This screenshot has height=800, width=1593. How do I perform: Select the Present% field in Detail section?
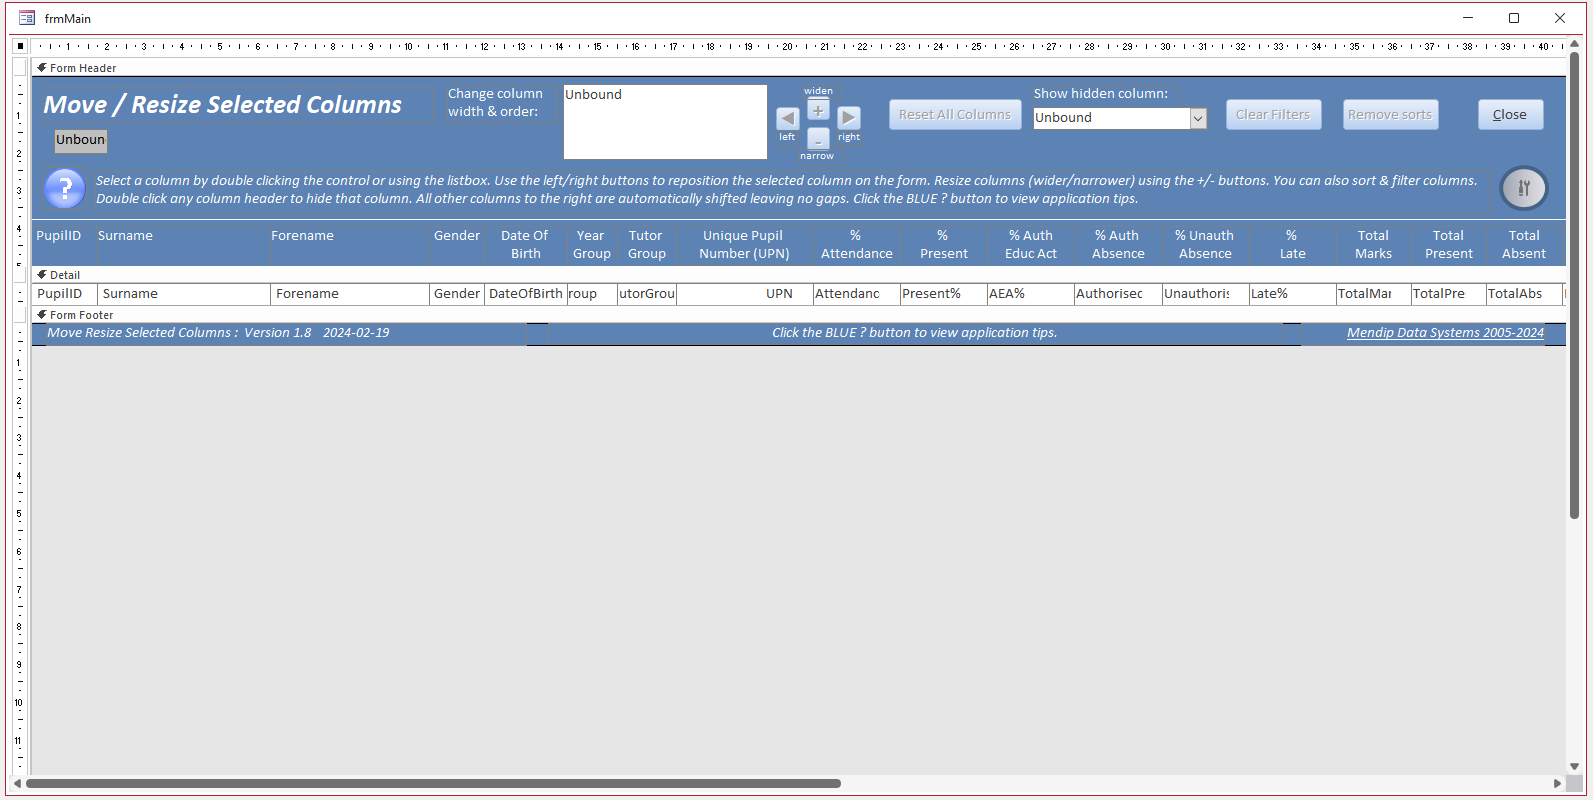(942, 294)
